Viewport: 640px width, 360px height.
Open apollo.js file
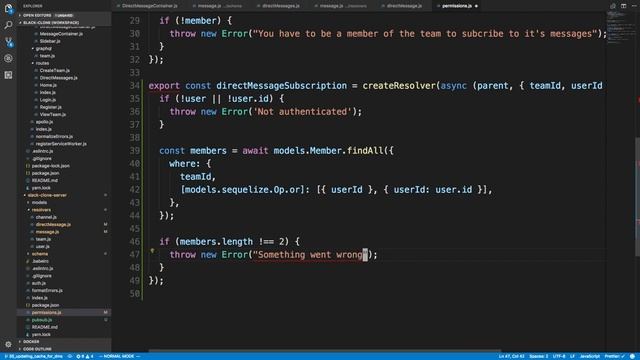44,122
